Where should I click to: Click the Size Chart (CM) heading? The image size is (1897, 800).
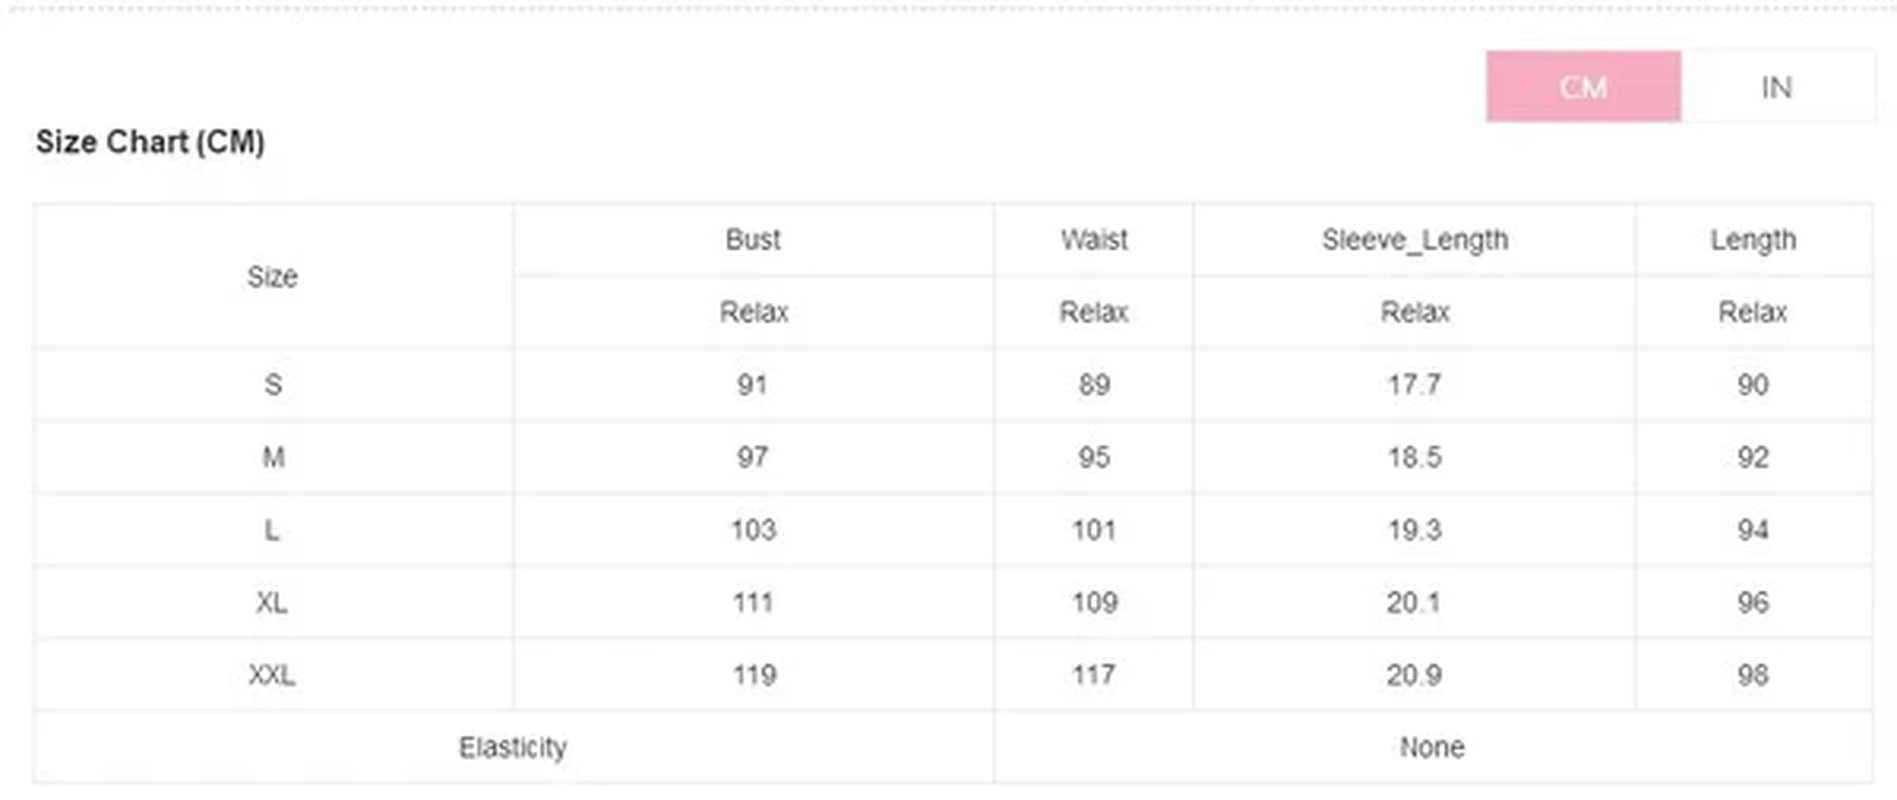point(150,142)
